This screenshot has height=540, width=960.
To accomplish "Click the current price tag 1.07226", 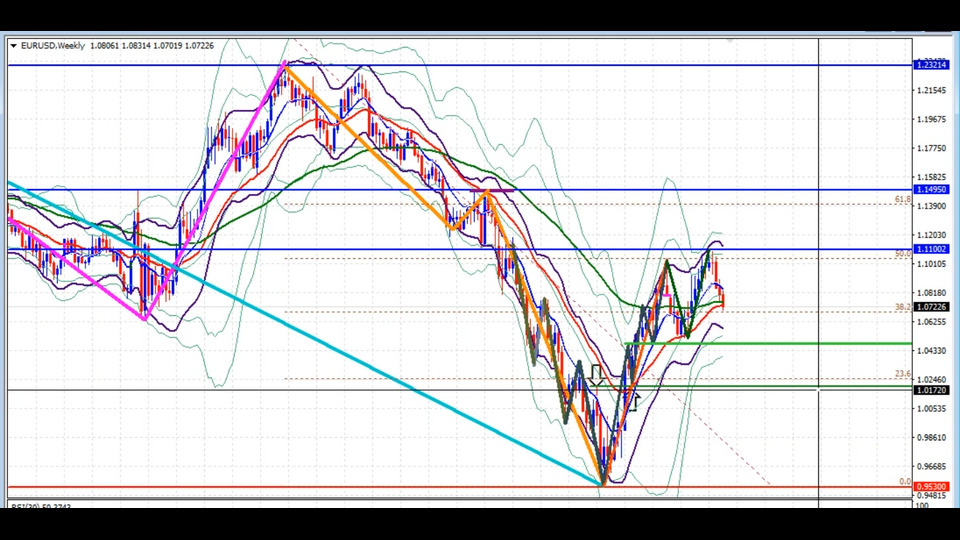I will [x=931, y=307].
